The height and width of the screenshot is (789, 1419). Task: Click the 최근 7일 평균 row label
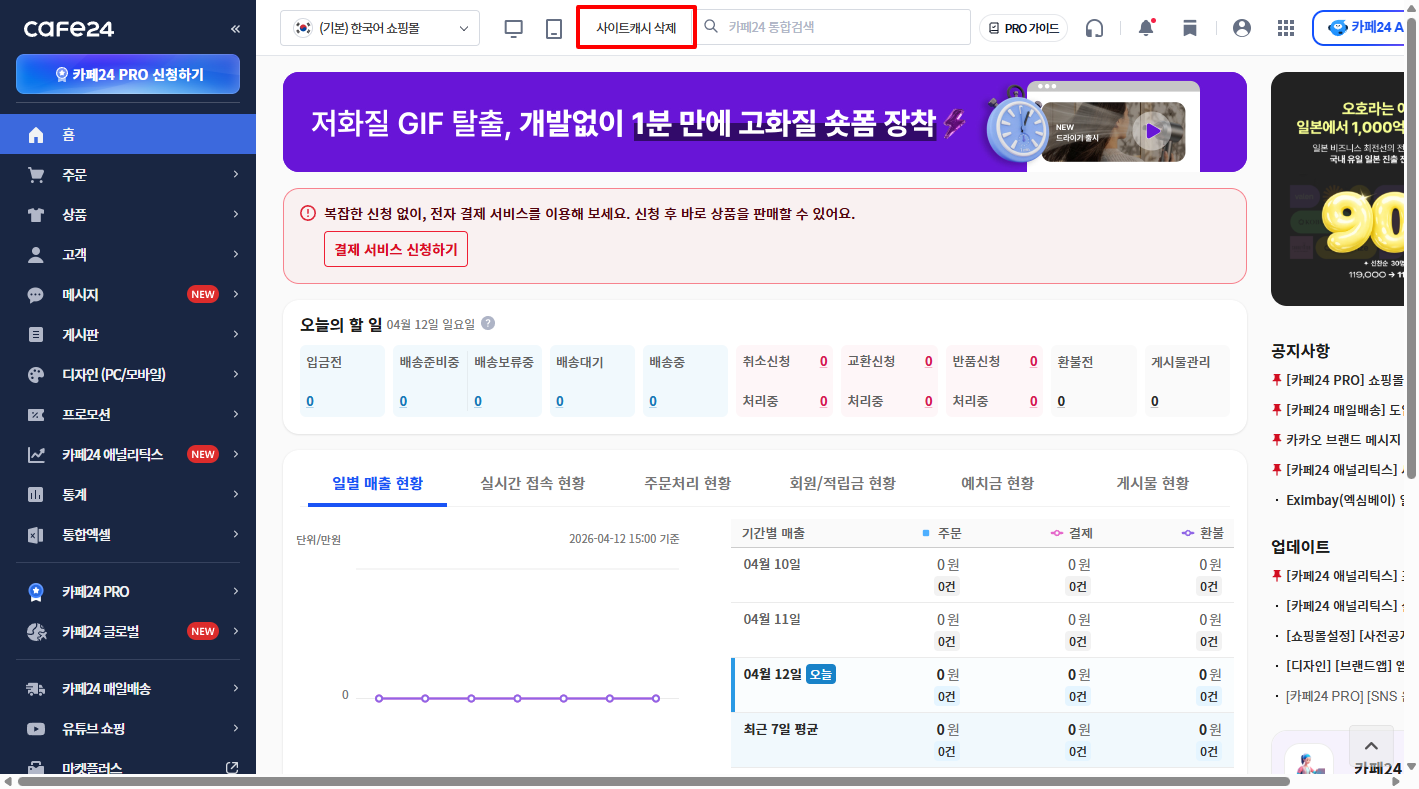pyautogui.click(x=781, y=729)
